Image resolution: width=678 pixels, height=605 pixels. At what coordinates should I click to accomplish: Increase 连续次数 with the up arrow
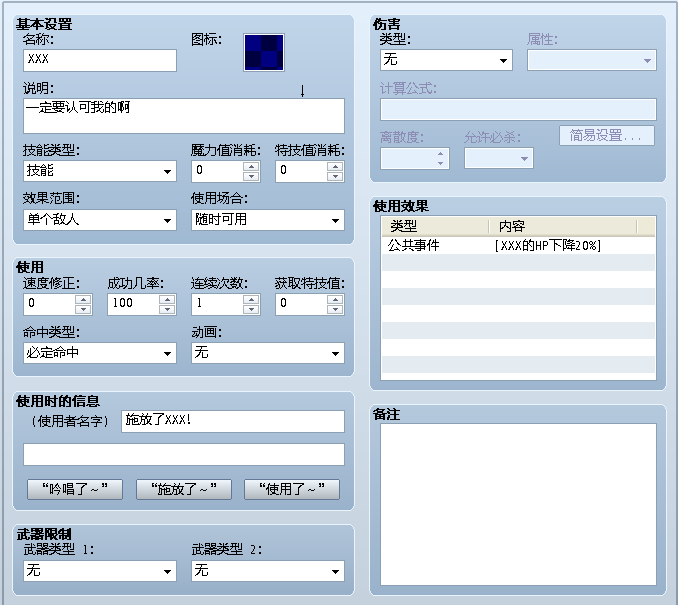(x=251, y=299)
